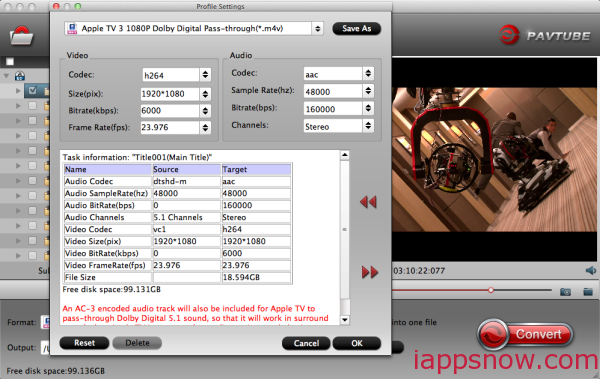The image size is (600, 379).
Task: Mute audio with the speaker icon
Action: pyautogui.click(x=591, y=271)
